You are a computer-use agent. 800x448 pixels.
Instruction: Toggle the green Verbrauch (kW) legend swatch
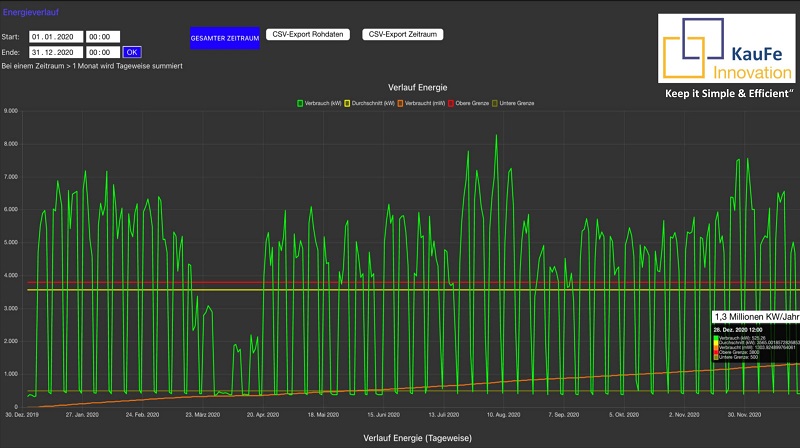click(301, 103)
